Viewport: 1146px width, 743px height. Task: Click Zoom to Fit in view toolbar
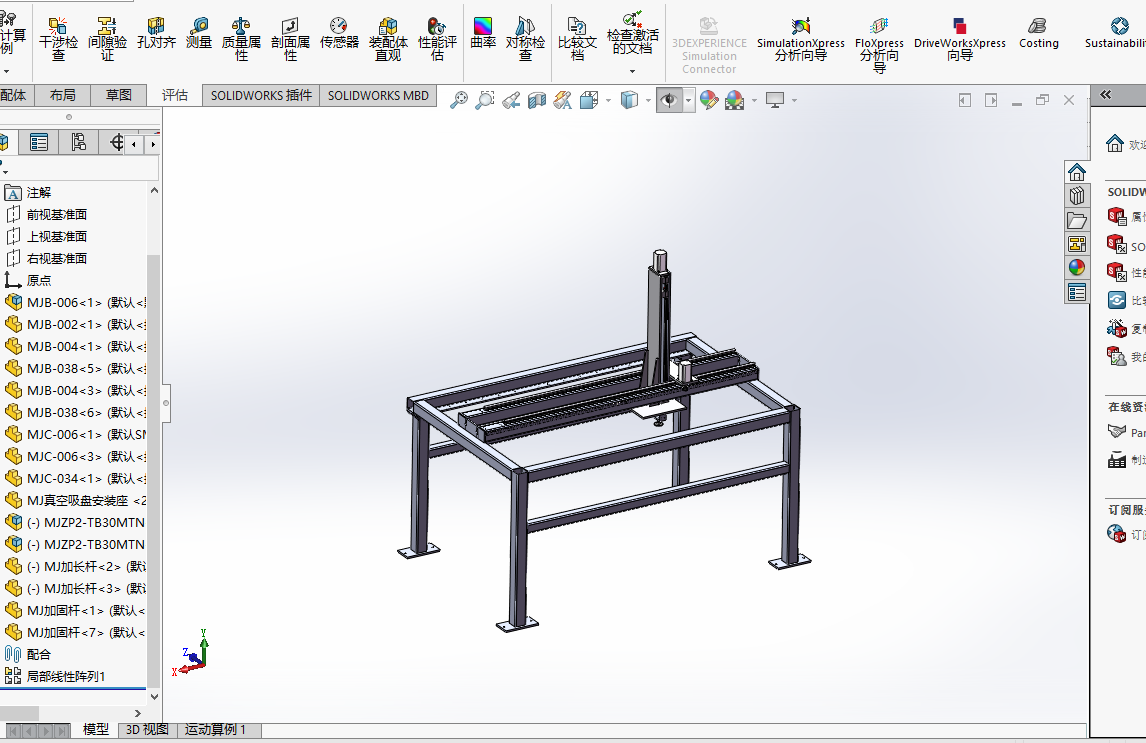458,100
